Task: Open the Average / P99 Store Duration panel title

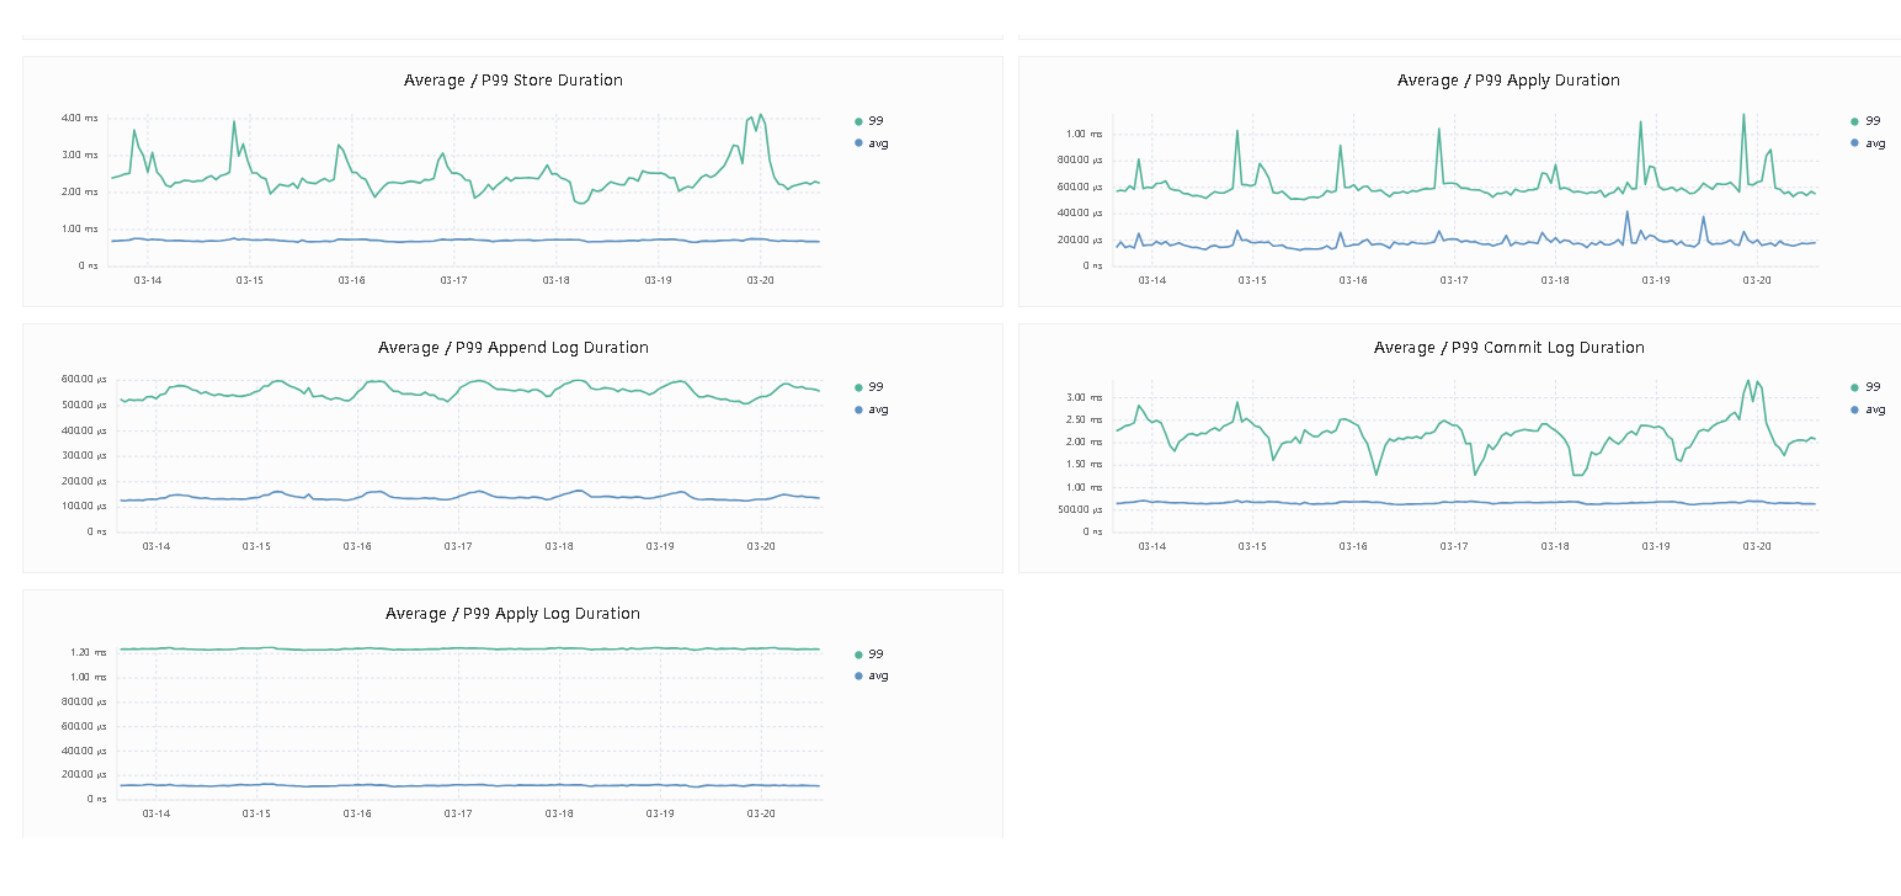Action: [x=512, y=80]
